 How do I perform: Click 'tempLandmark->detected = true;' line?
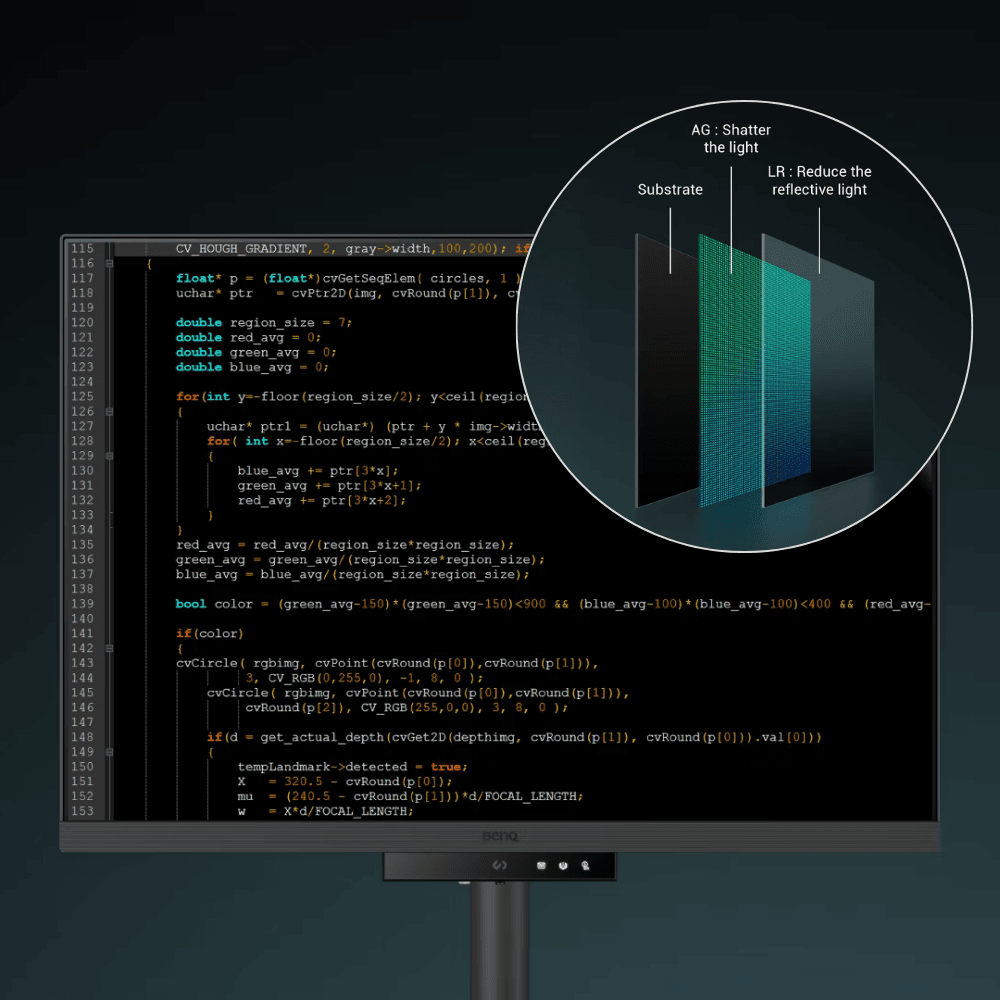(x=353, y=767)
